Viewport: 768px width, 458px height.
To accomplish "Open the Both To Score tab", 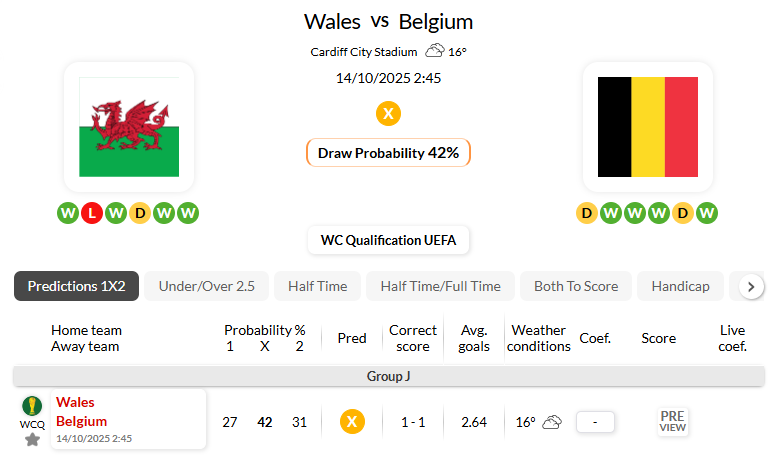I will pos(576,286).
